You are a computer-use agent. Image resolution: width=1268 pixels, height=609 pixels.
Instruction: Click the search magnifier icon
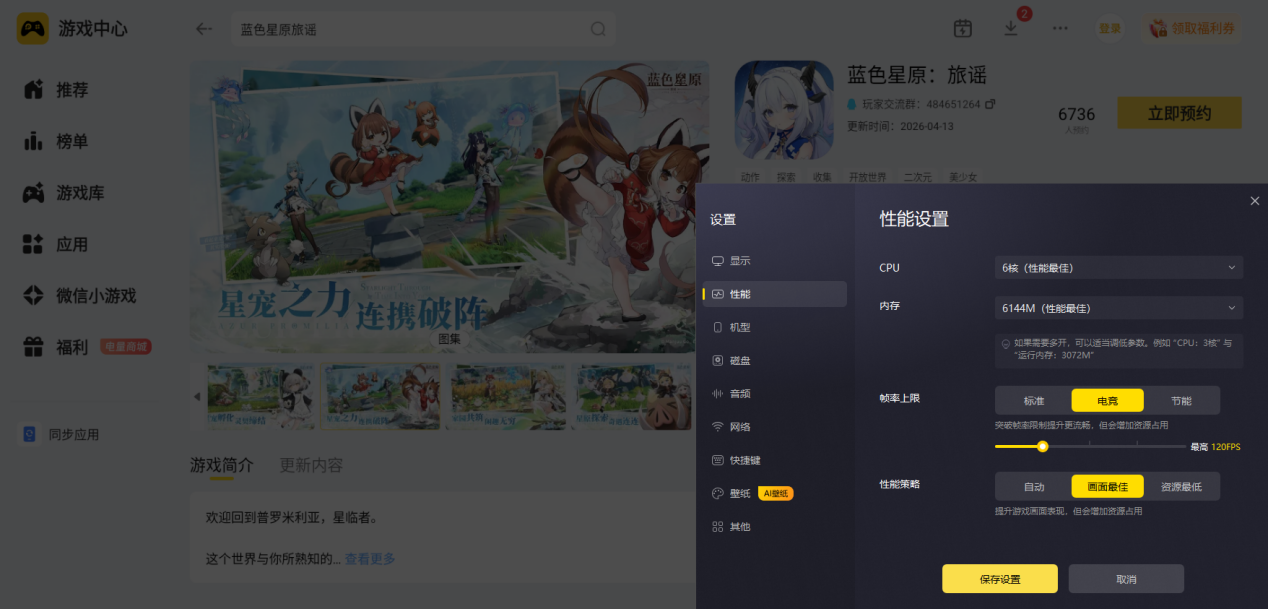598,29
